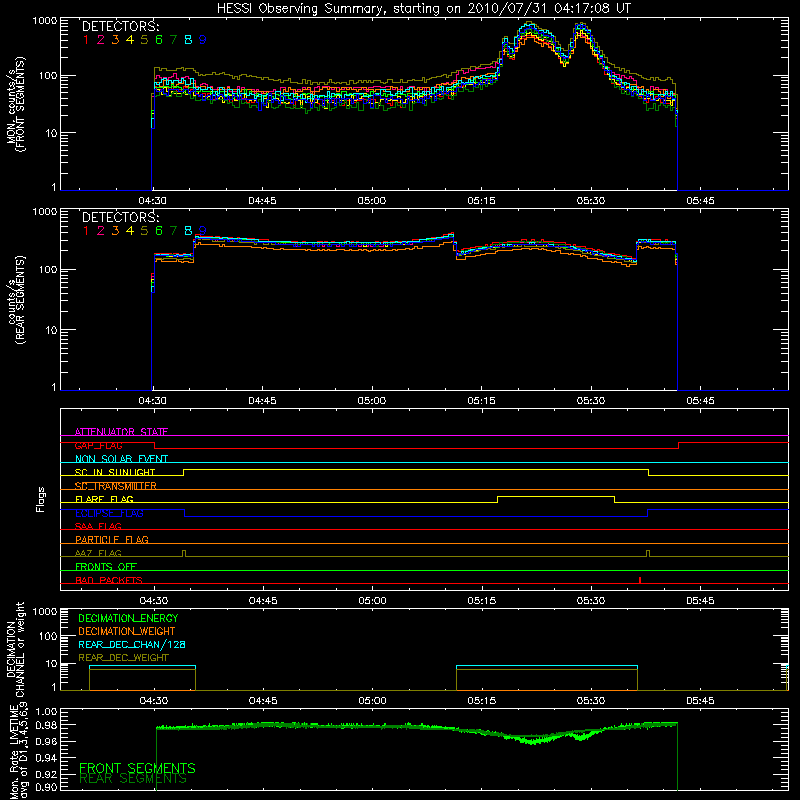This screenshot has height=800, width=800.
Task: Click 05:45 tick label under flags plot
Action: pos(701,601)
